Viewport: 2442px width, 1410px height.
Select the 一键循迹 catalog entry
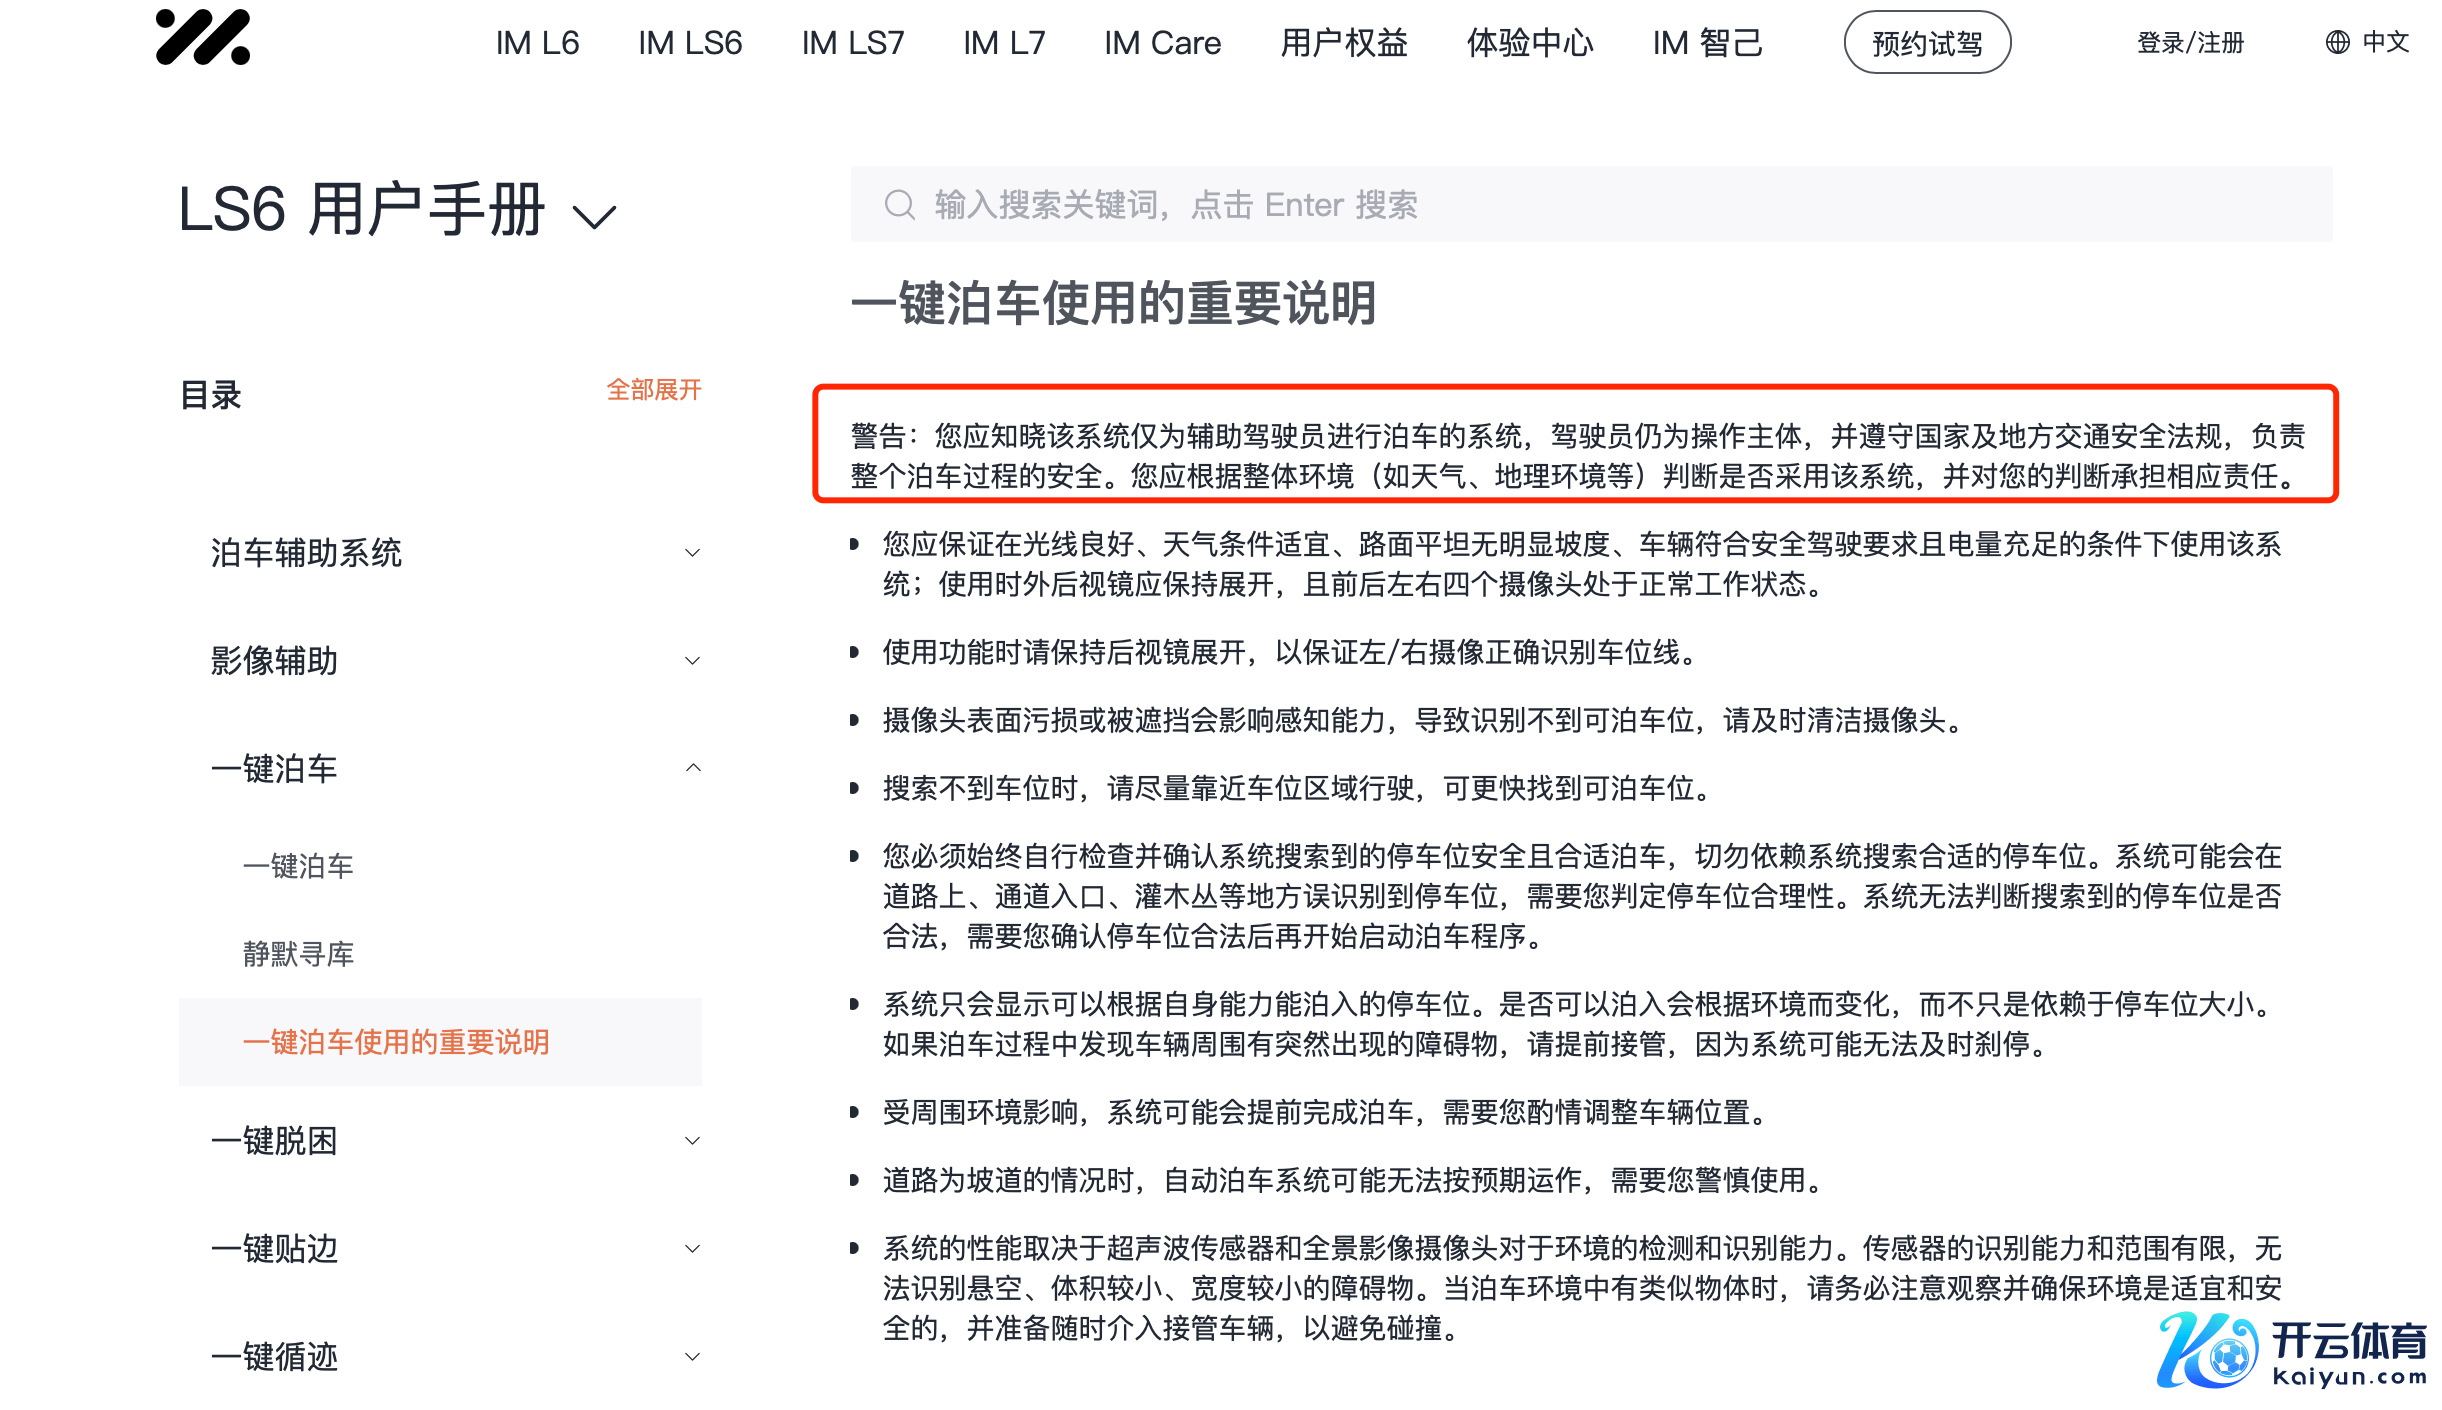pos(274,1356)
